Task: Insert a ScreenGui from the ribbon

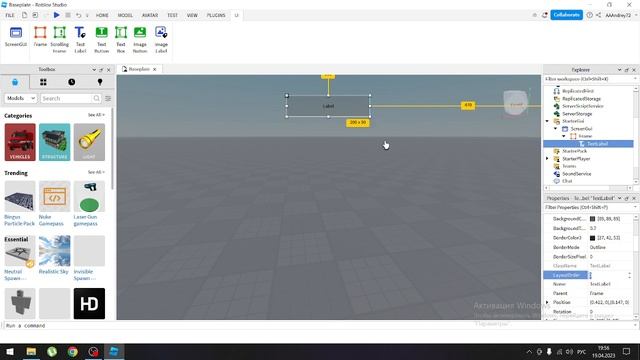Action: pos(16,37)
